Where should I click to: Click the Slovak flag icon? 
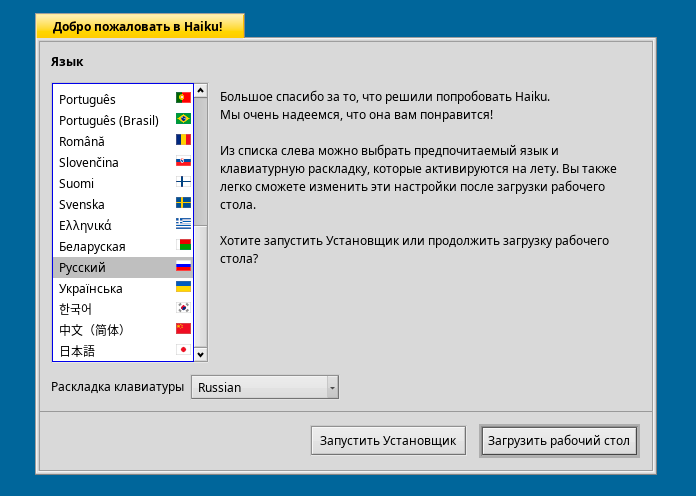(x=183, y=161)
